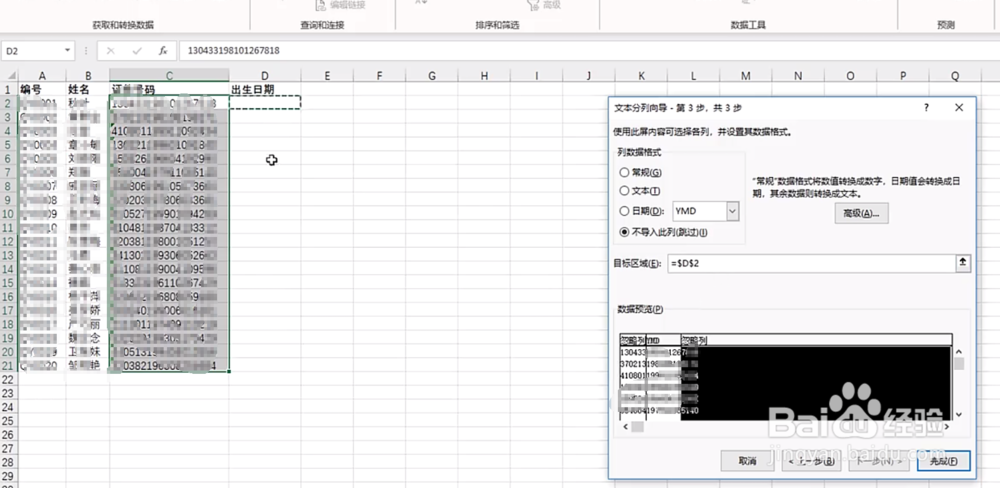Click cell B1 containing 姓名
Image resolution: width=1000 pixels, height=488 pixels.
coord(88,90)
